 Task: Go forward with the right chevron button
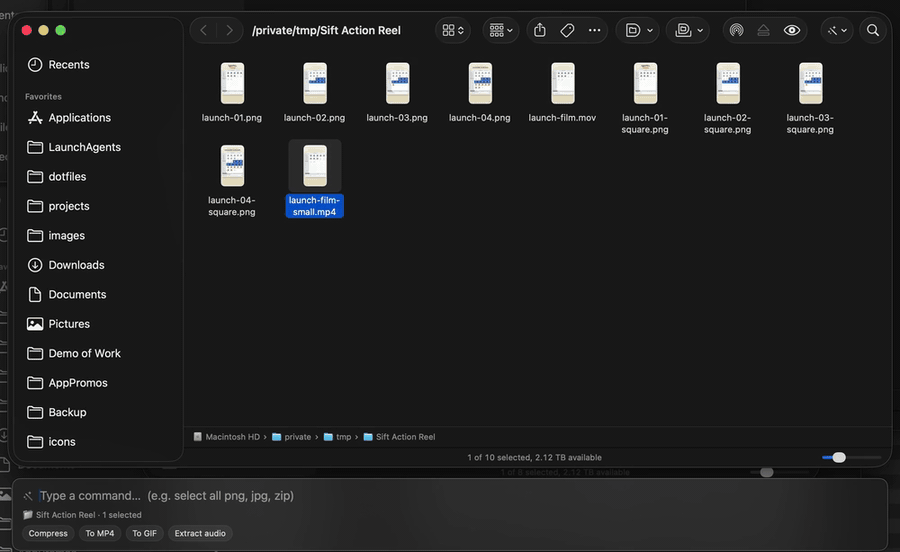coord(230,30)
